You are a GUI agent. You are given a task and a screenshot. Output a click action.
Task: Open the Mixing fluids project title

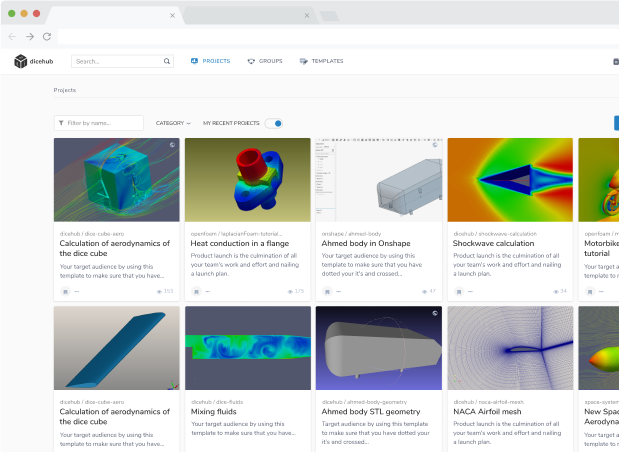coord(214,411)
